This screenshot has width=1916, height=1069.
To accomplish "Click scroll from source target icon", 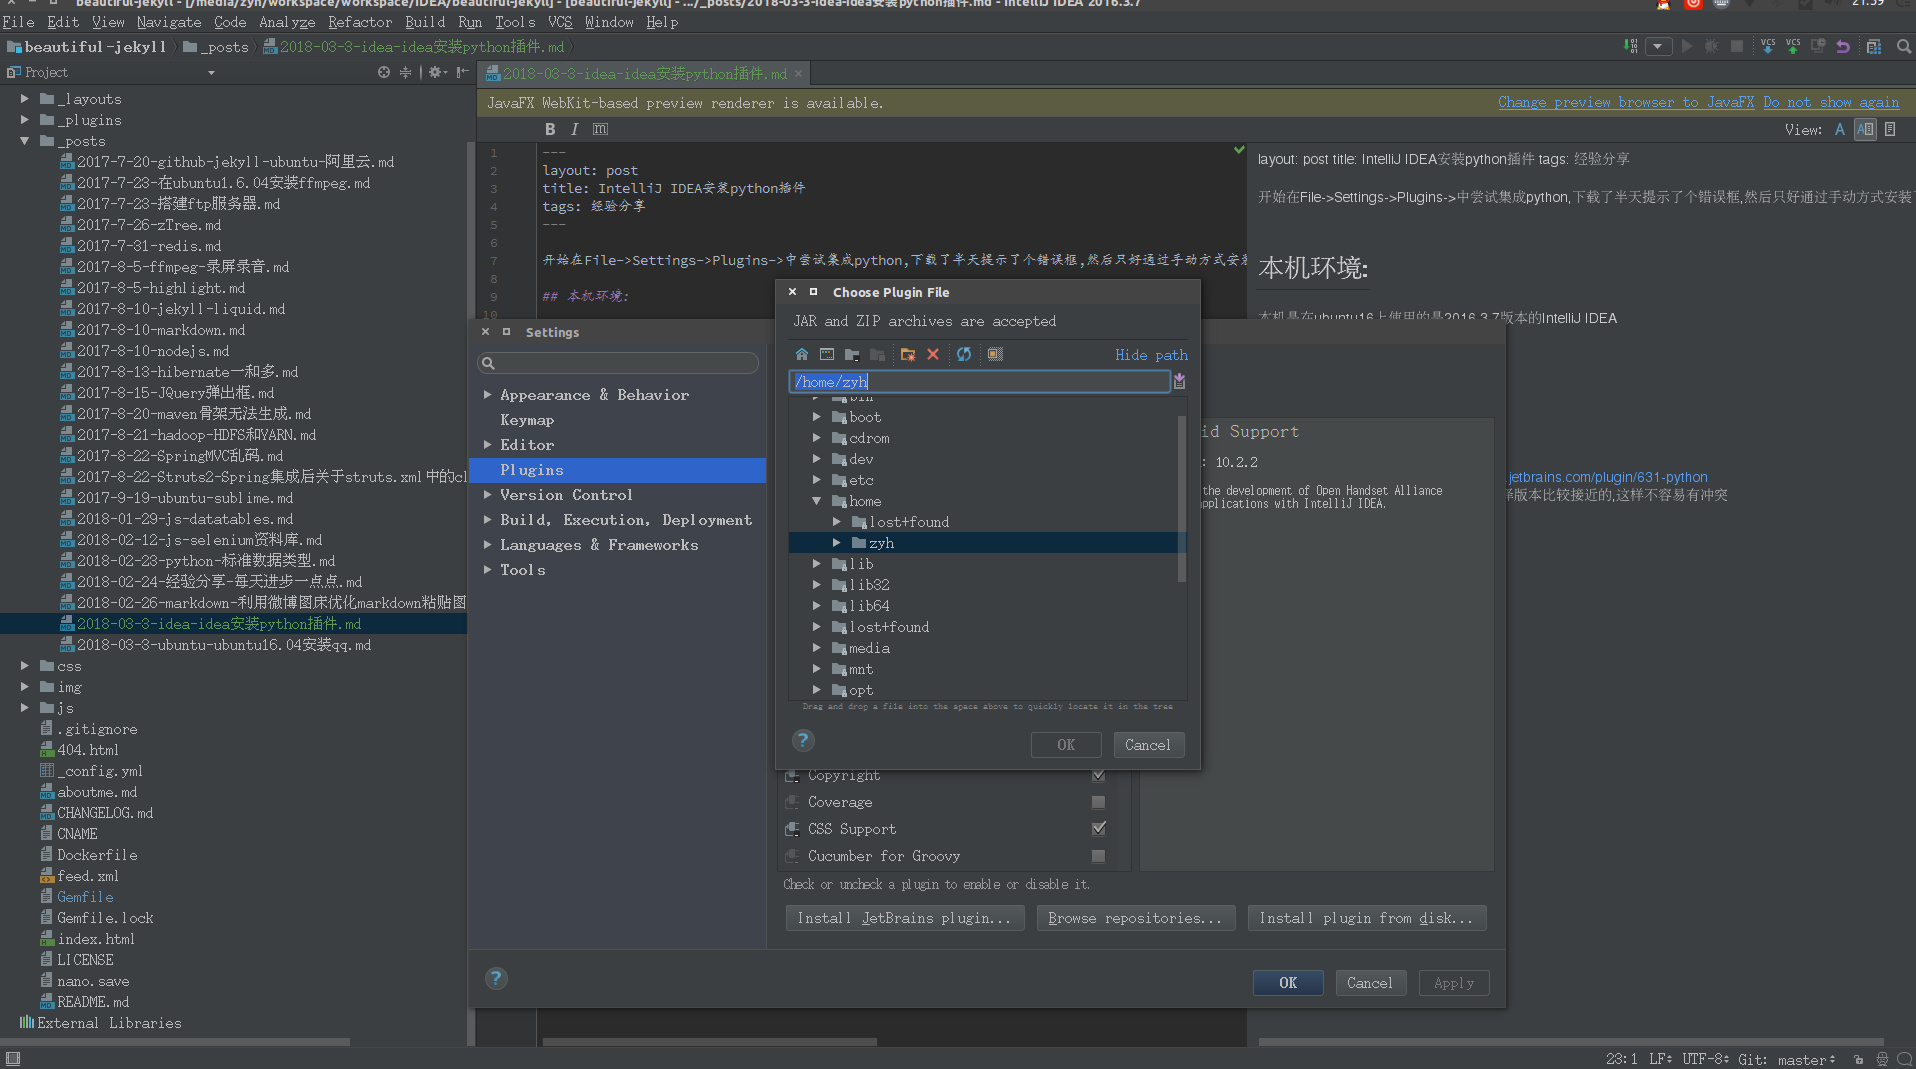I will tap(384, 72).
